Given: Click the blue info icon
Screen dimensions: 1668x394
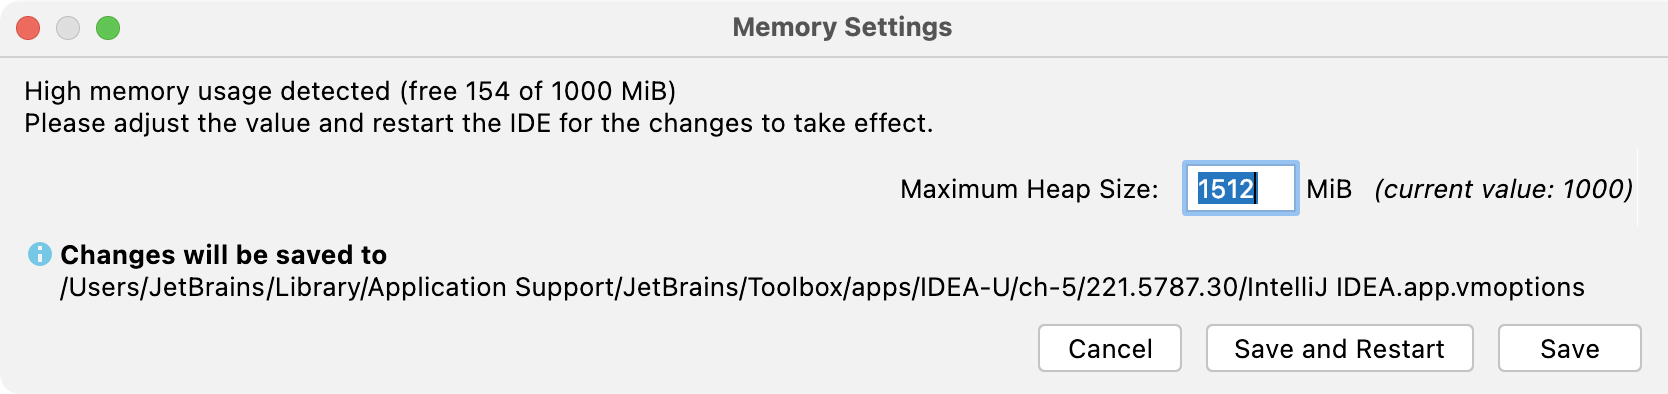Looking at the screenshot, I should [39, 254].
